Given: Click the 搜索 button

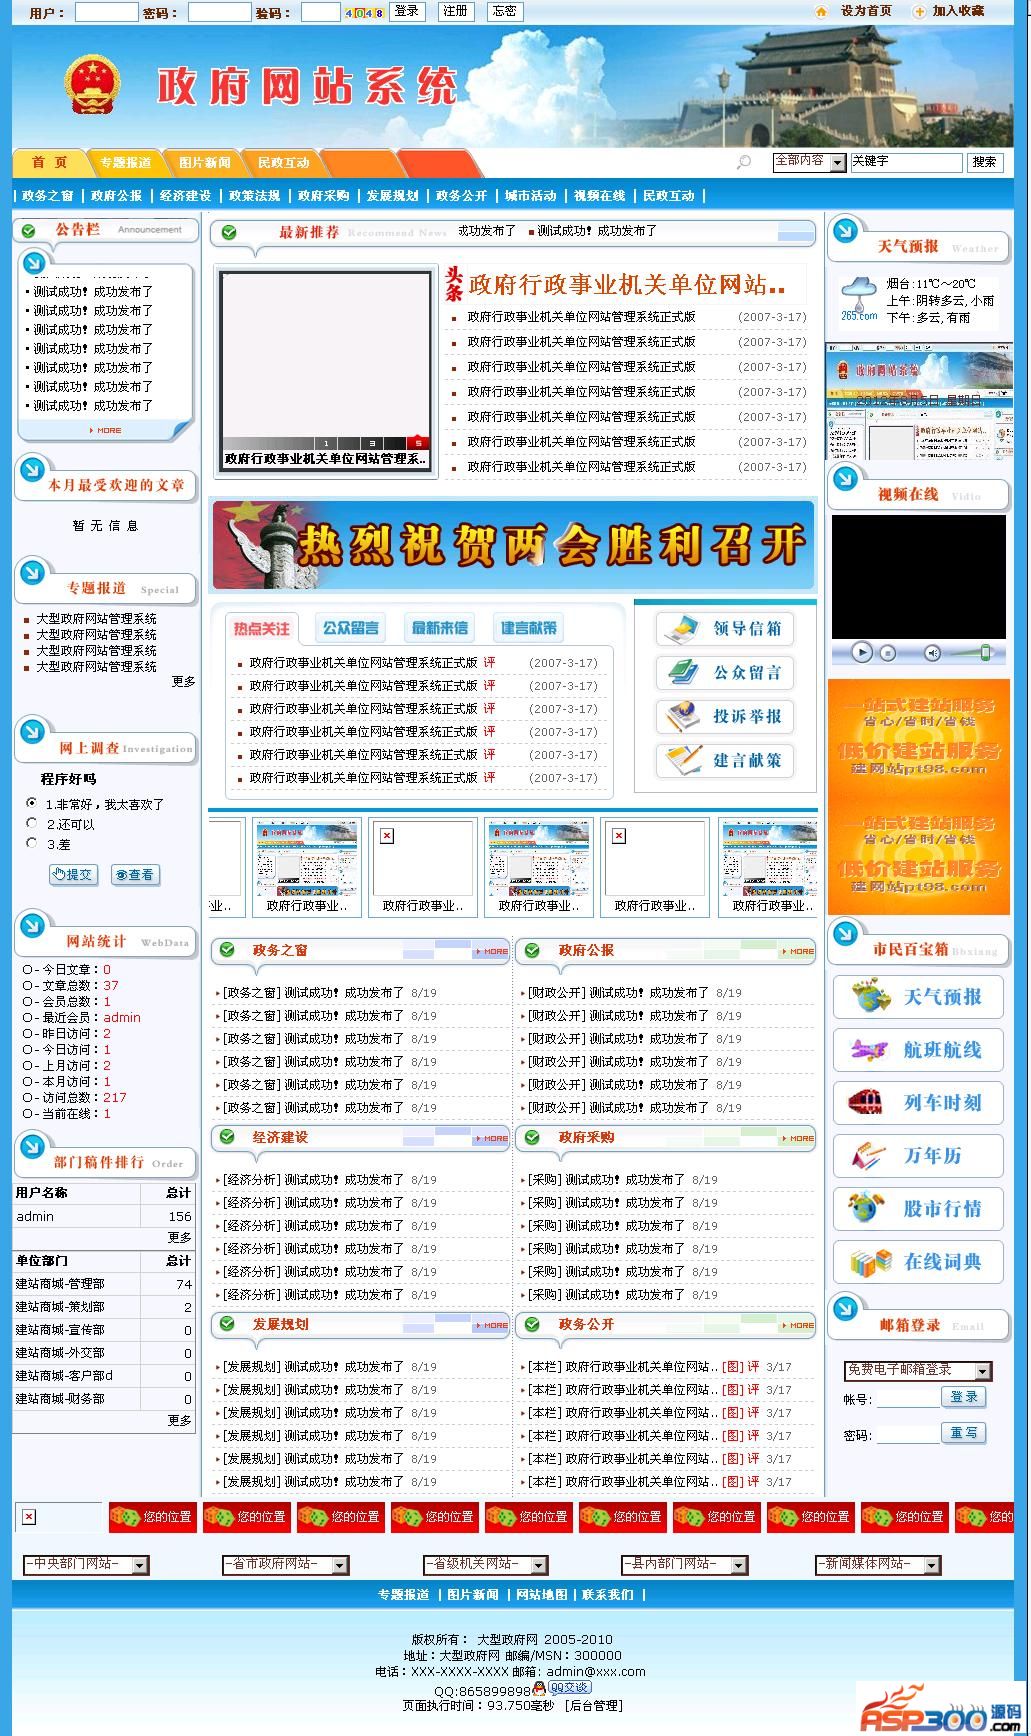Looking at the screenshot, I should (984, 162).
